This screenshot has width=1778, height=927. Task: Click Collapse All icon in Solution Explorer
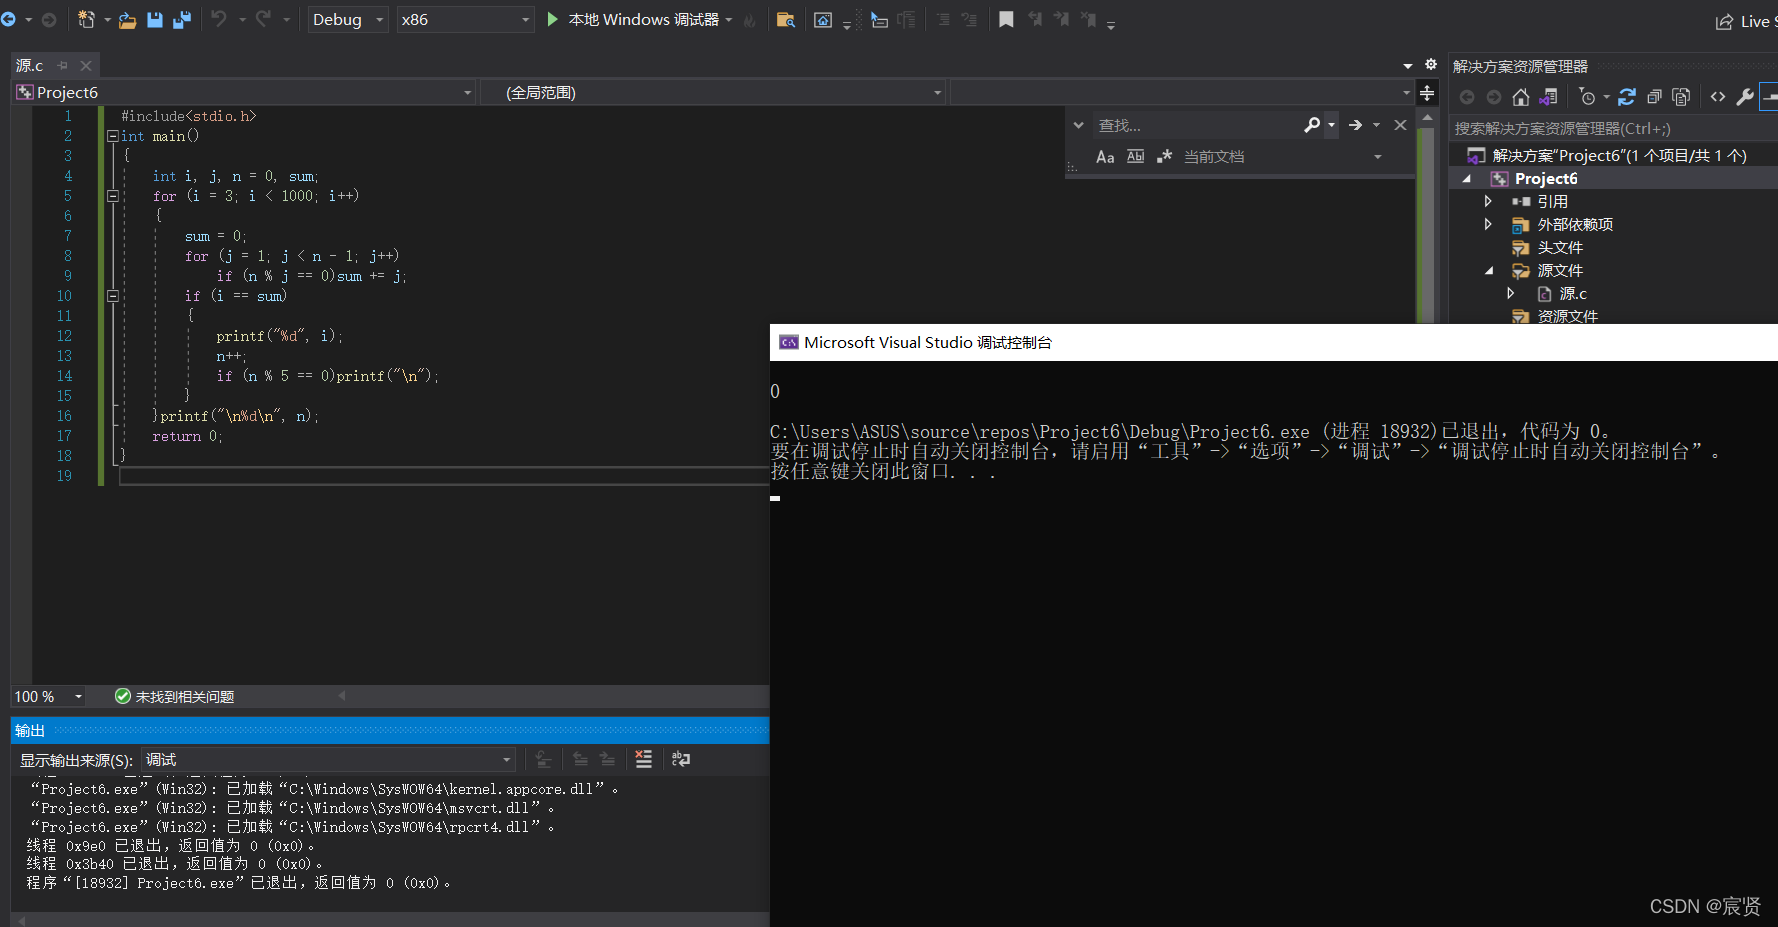pyautogui.click(x=1654, y=97)
